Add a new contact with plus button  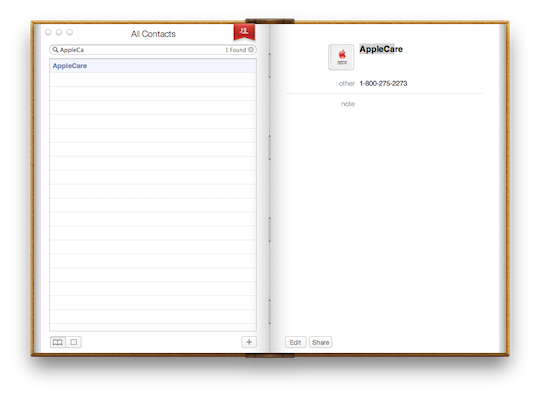(249, 342)
